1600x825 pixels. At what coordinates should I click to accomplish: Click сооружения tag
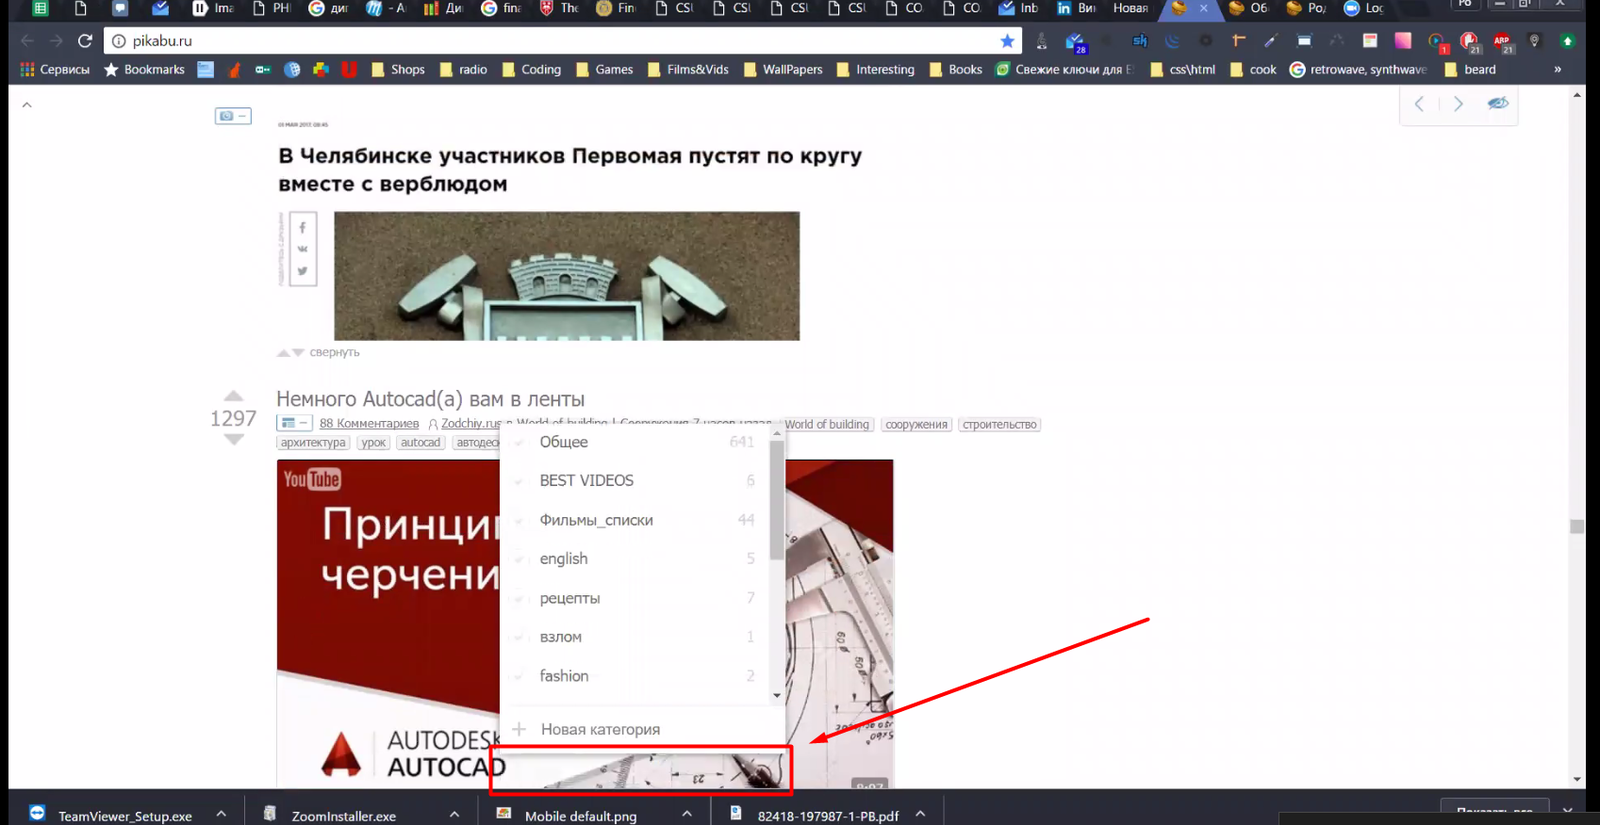point(916,424)
